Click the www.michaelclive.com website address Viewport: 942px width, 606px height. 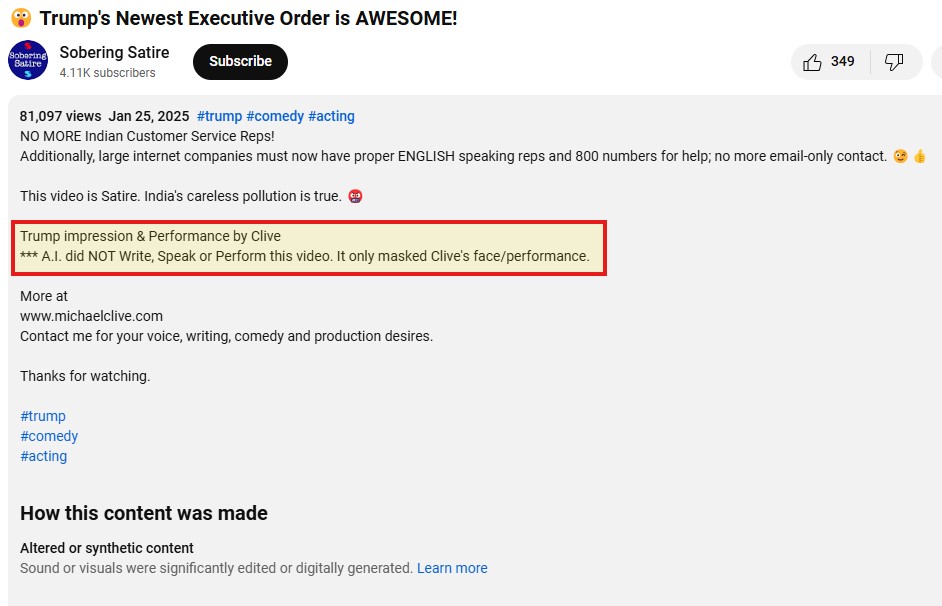tap(91, 316)
